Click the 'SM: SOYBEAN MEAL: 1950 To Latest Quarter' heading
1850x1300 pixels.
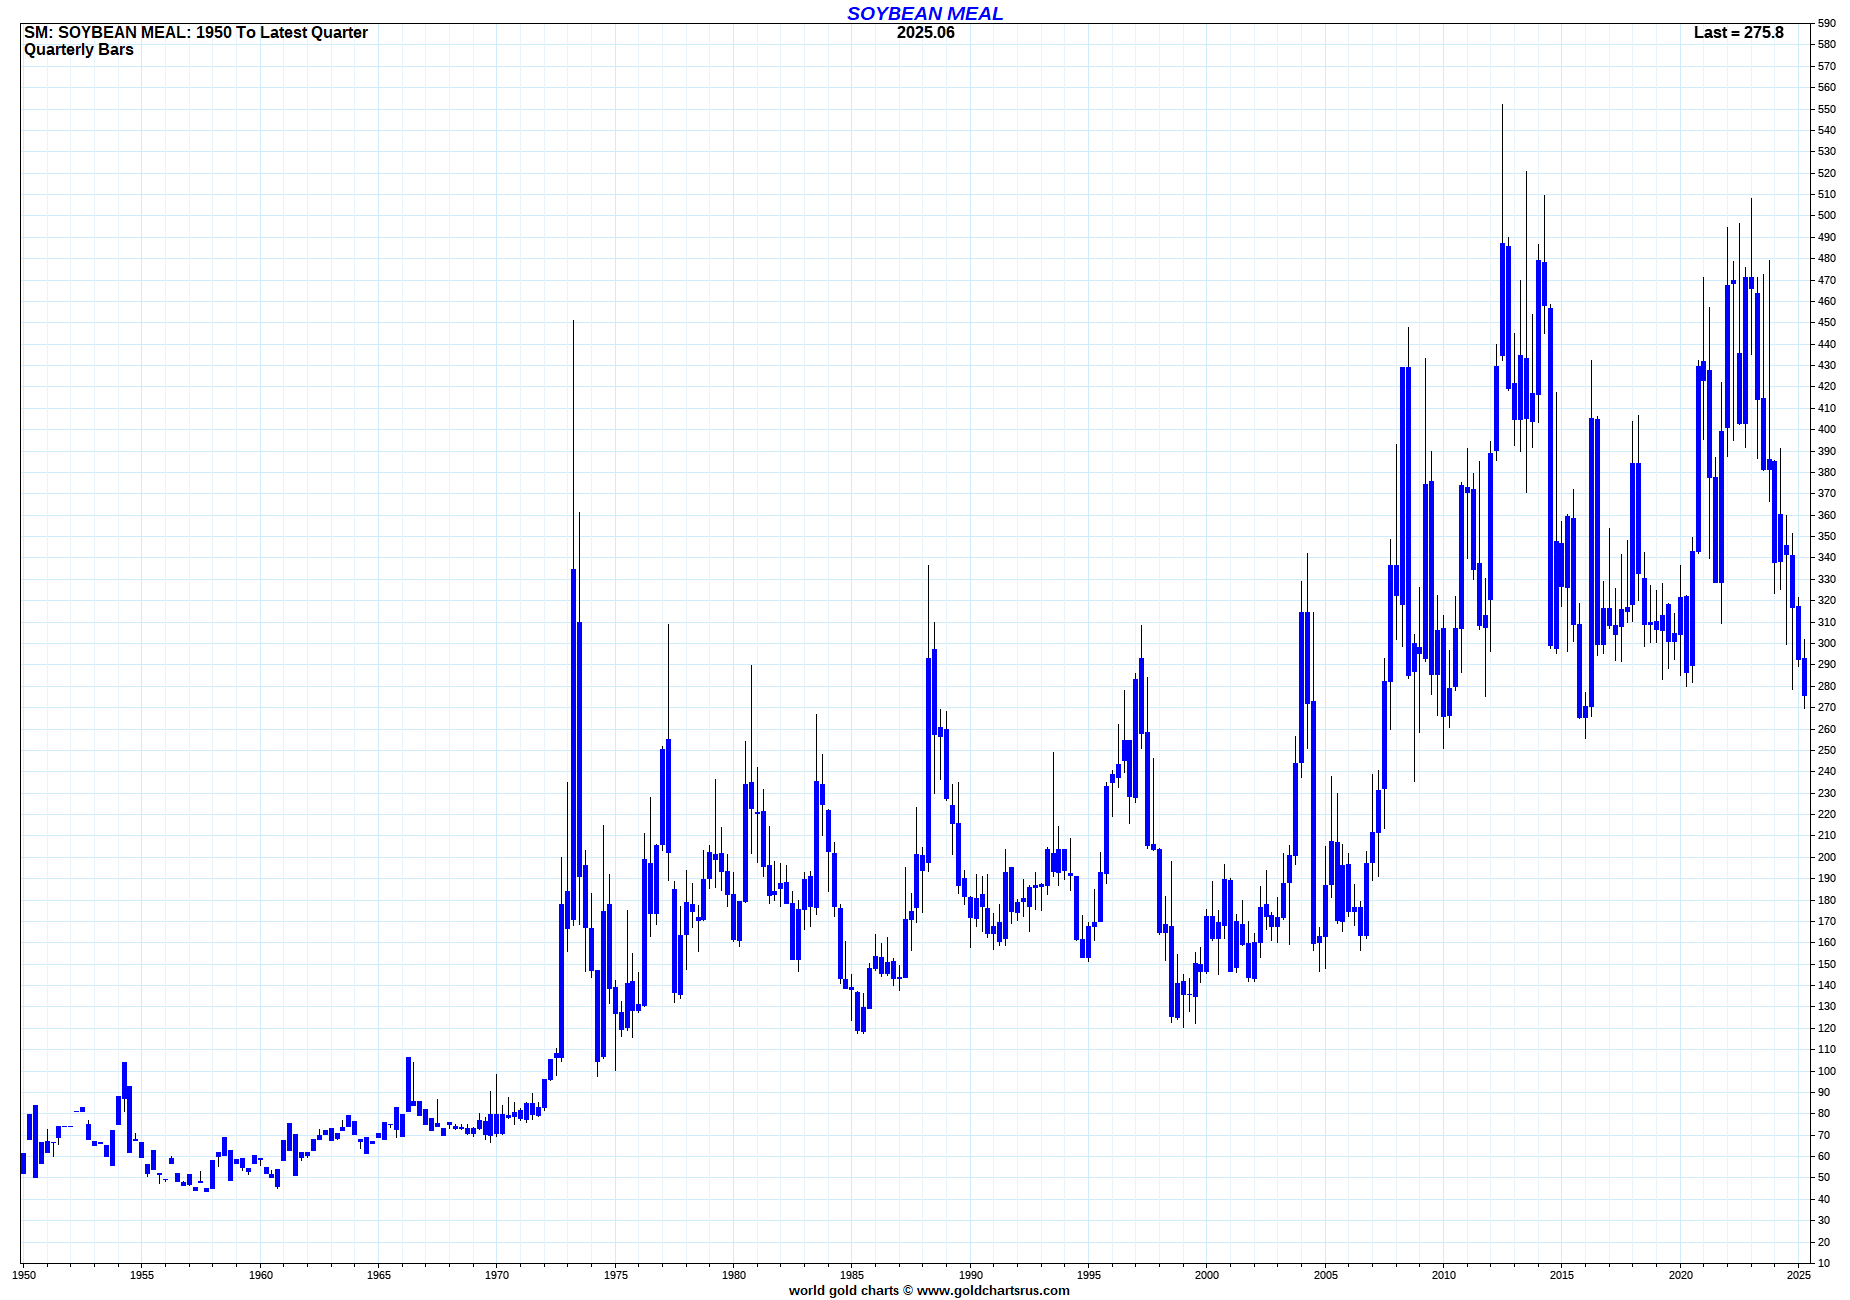pyautogui.click(x=196, y=32)
